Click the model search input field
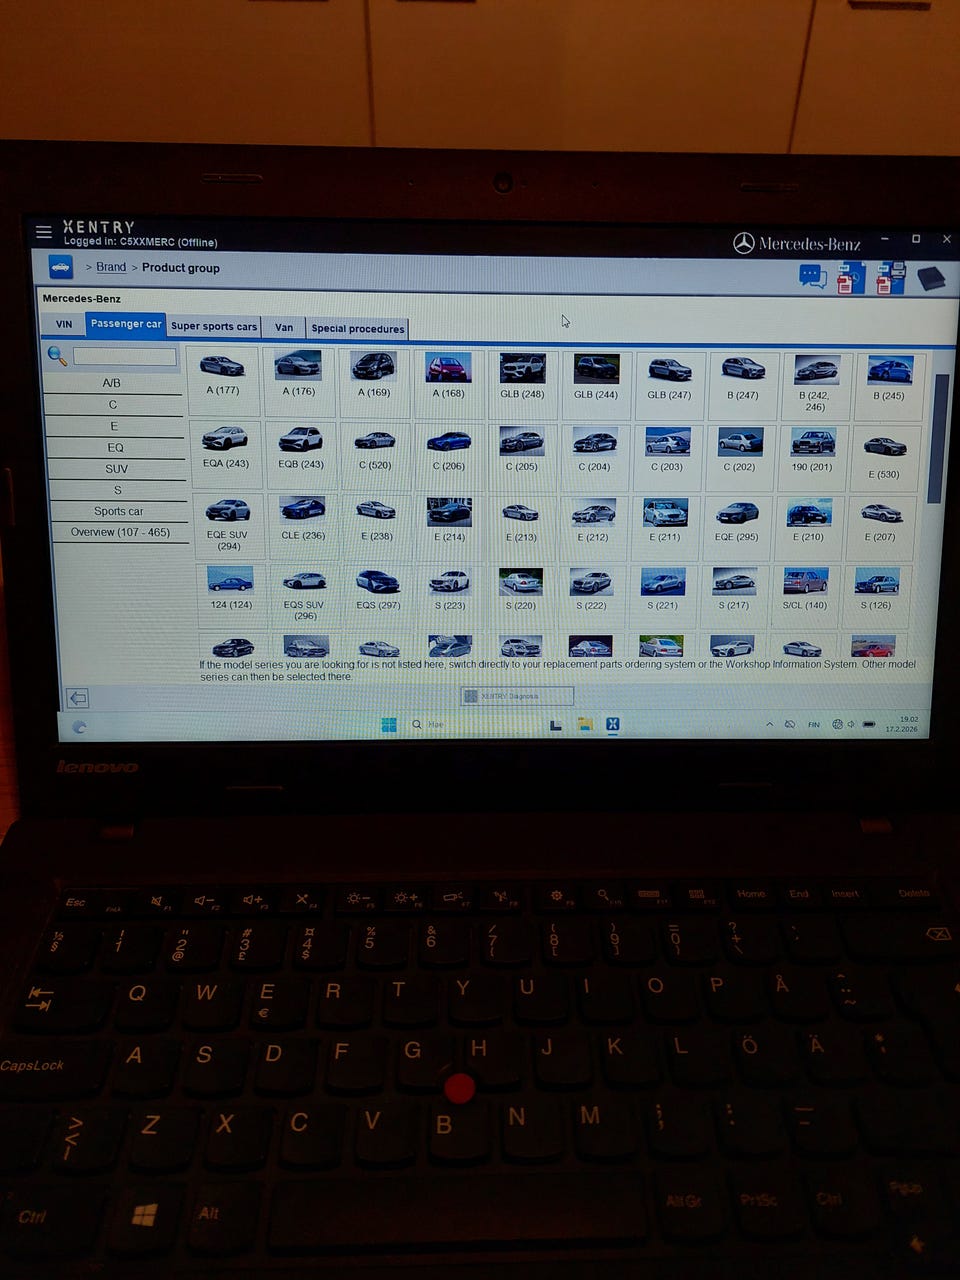Image resolution: width=960 pixels, height=1280 pixels. (124, 356)
